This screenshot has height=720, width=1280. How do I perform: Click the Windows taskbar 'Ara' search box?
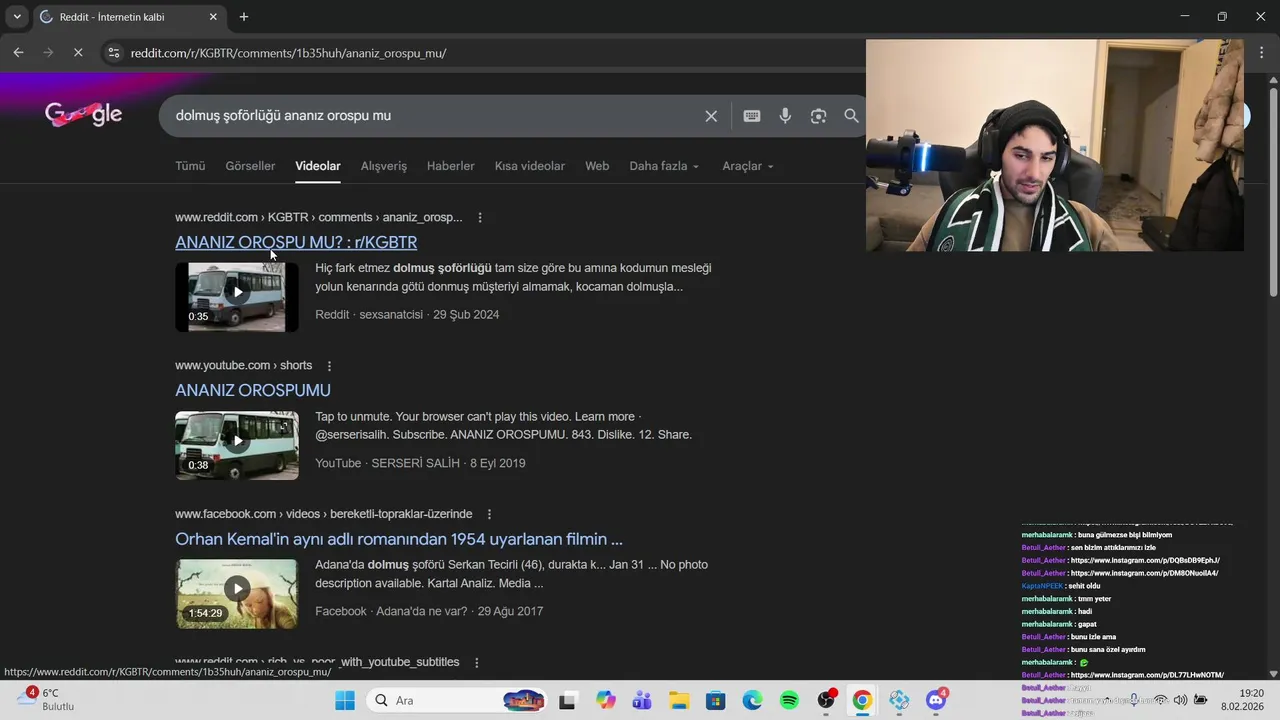455,700
